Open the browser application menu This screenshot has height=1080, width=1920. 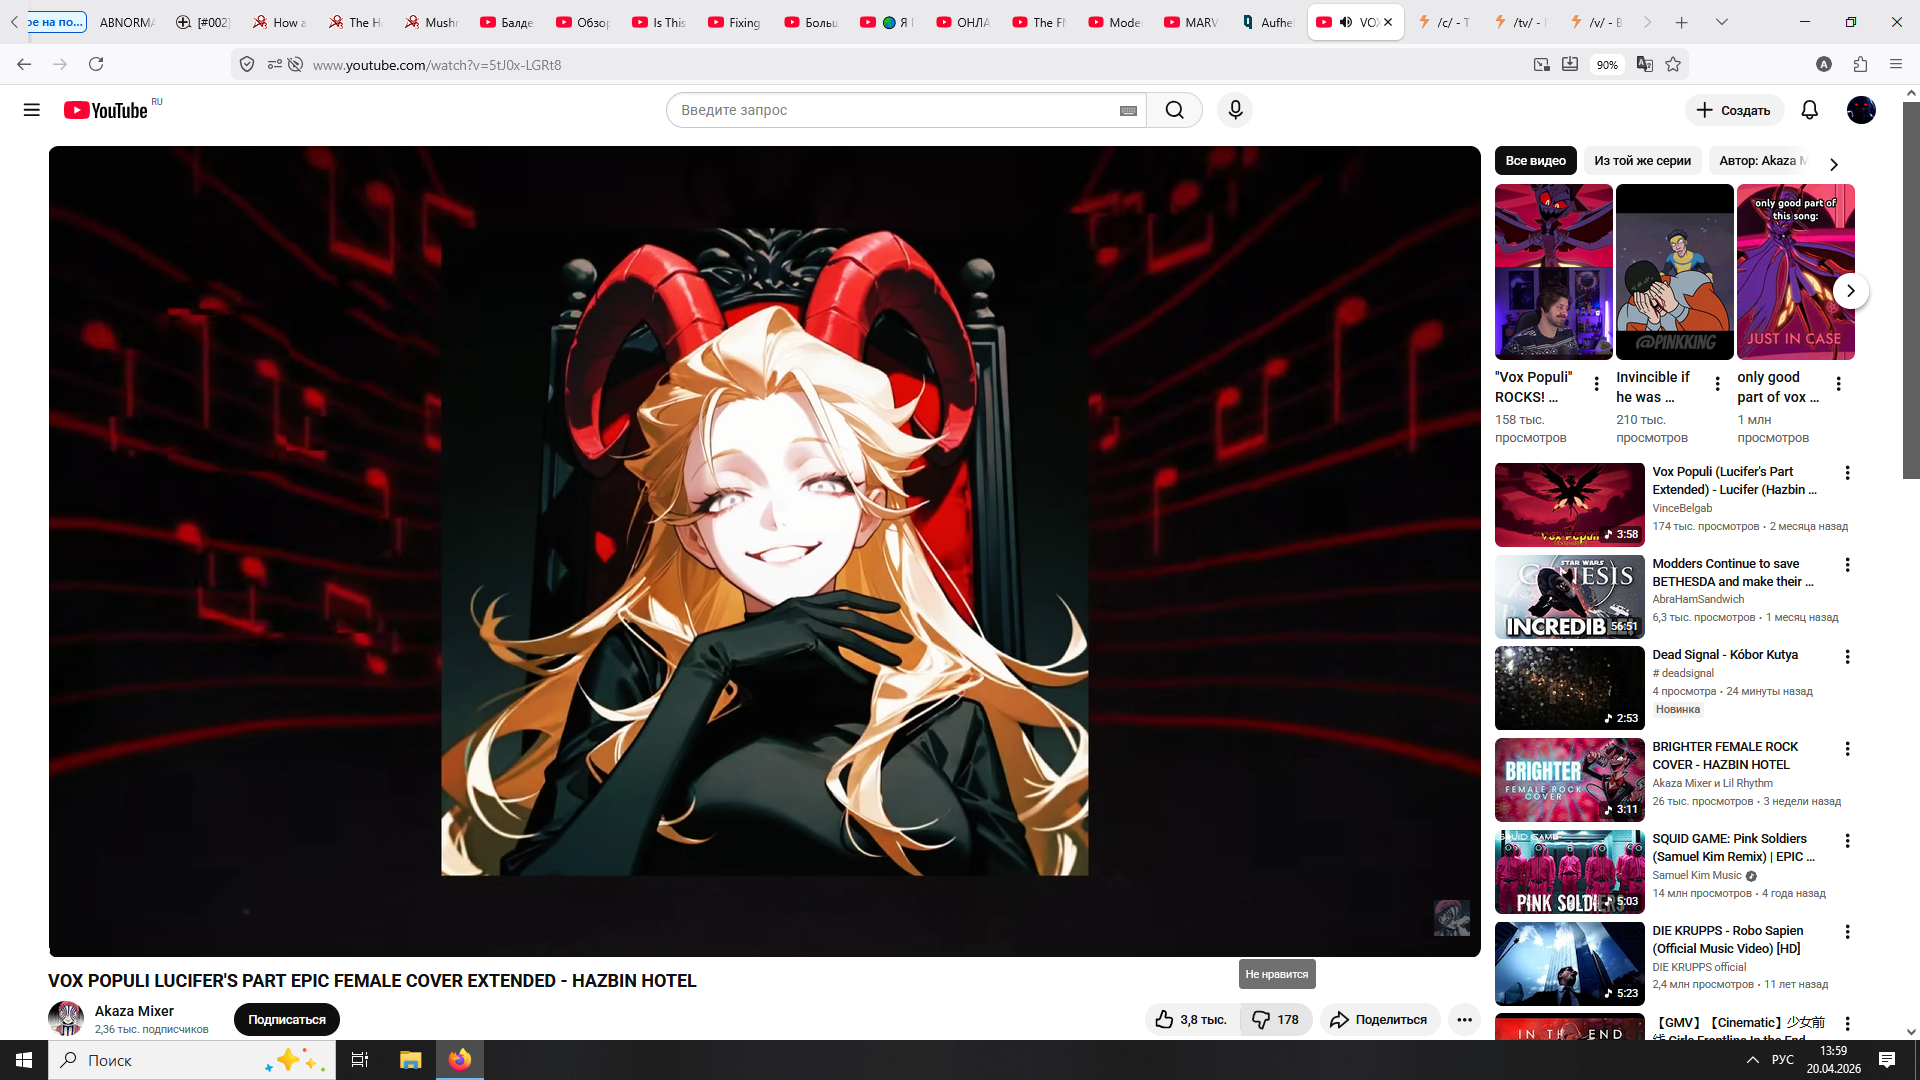[1896, 64]
